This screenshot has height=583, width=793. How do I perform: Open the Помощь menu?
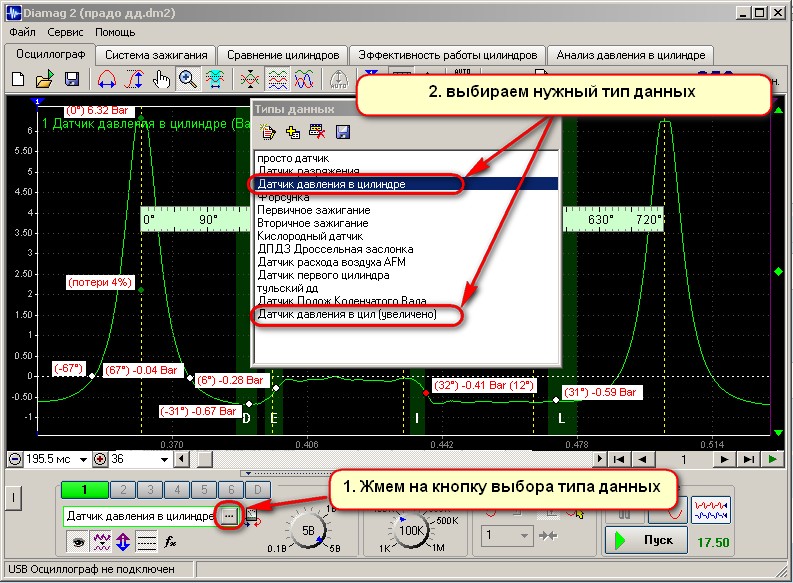[115, 32]
